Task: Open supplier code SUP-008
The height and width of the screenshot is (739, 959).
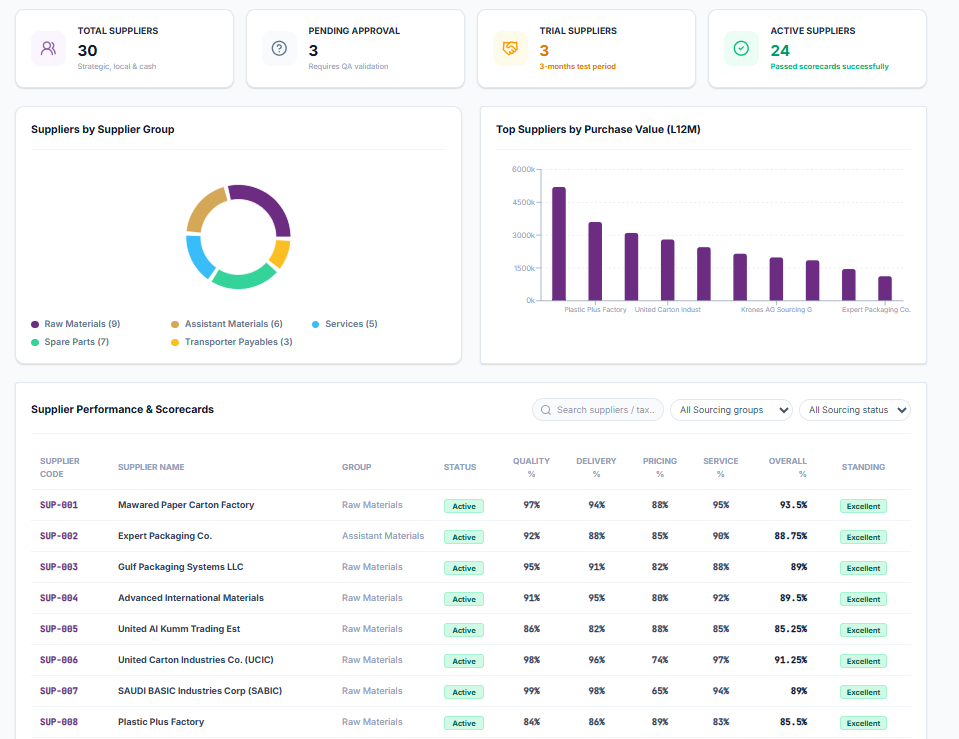Action: 59,722
